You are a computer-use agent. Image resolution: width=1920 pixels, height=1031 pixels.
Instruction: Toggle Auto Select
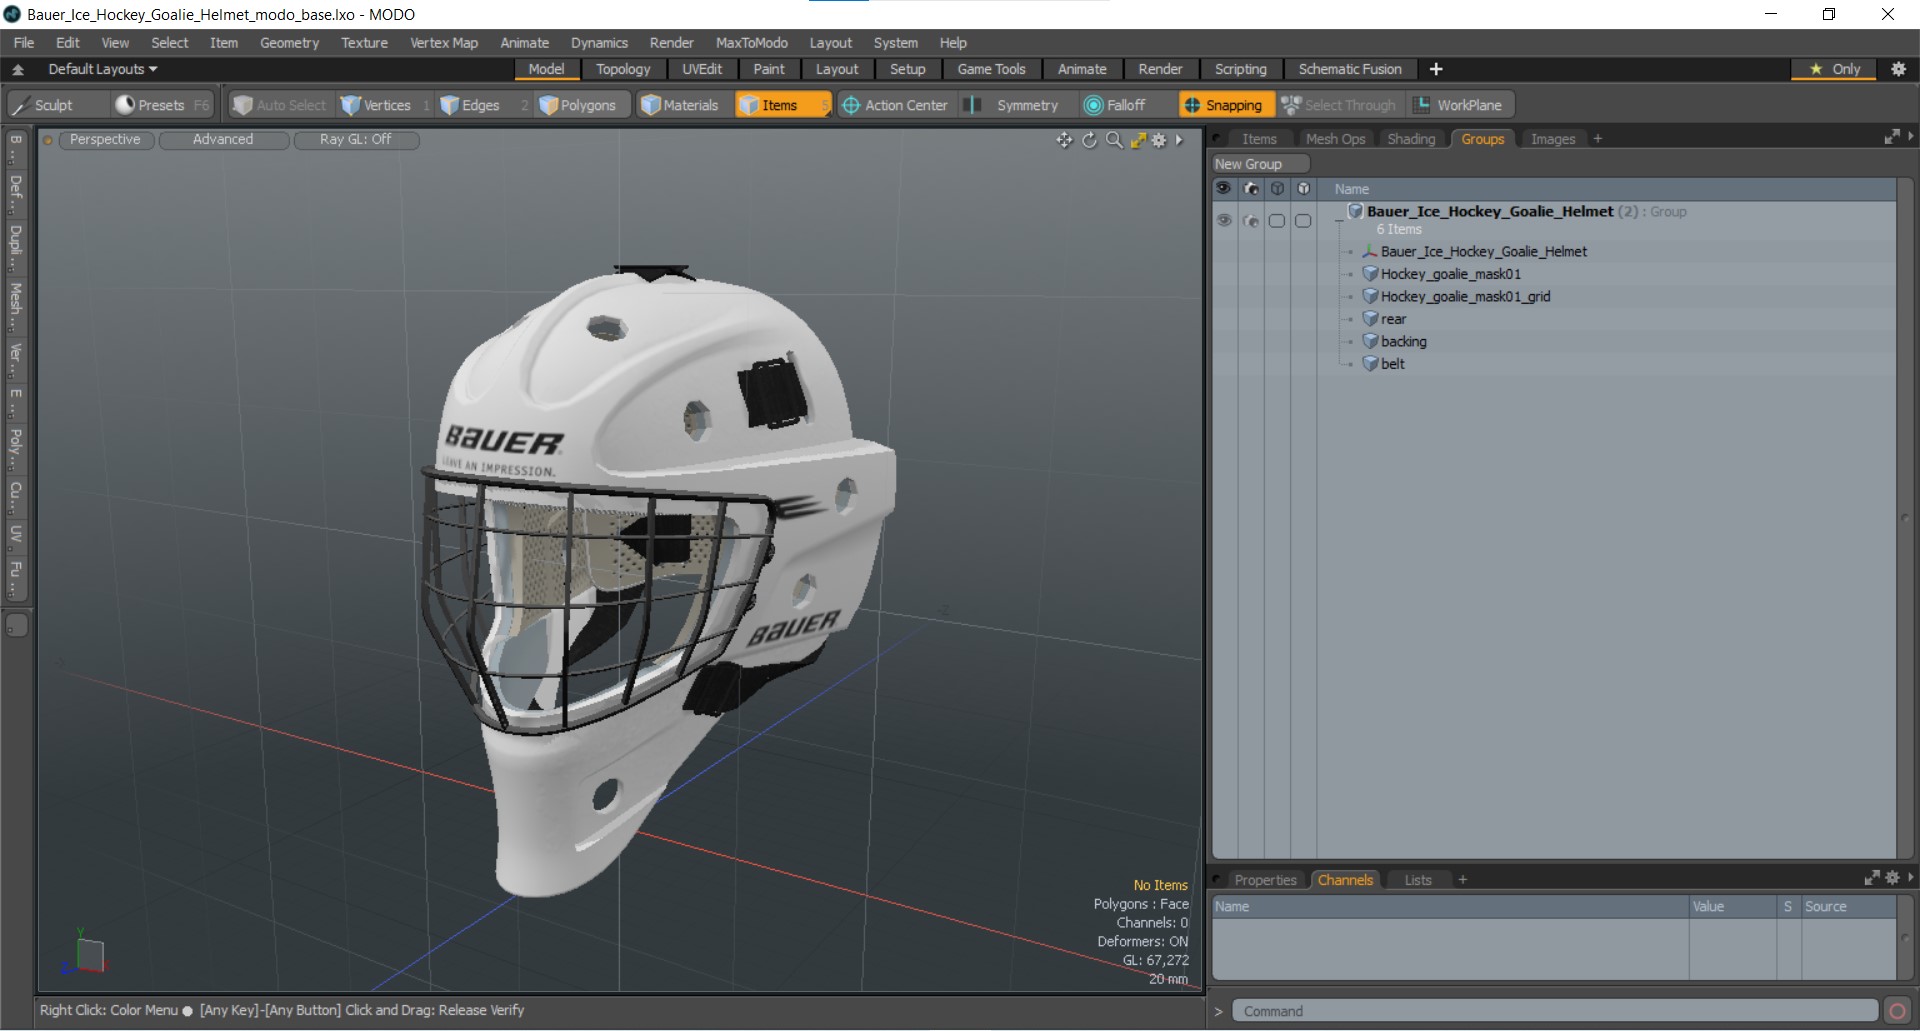click(x=280, y=105)
